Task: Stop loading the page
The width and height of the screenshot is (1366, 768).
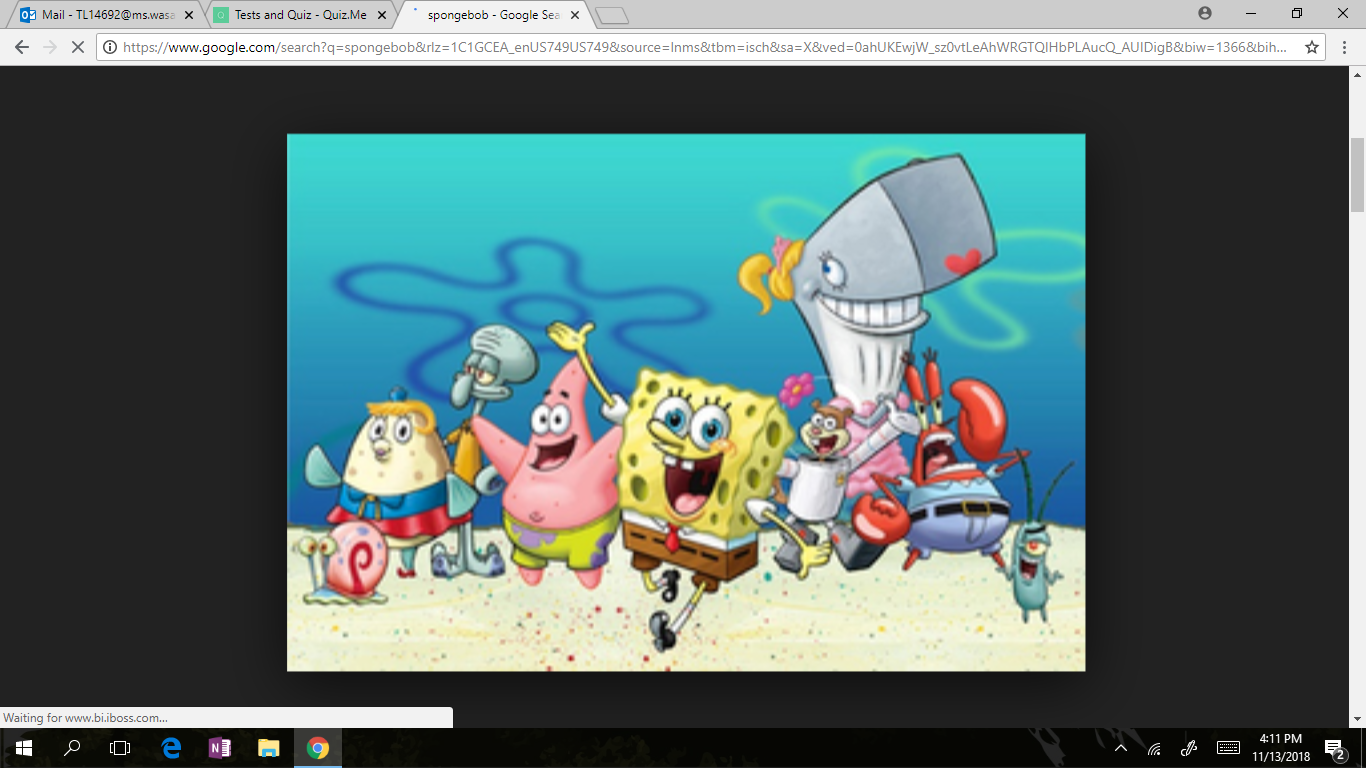Action: (78, 47)
